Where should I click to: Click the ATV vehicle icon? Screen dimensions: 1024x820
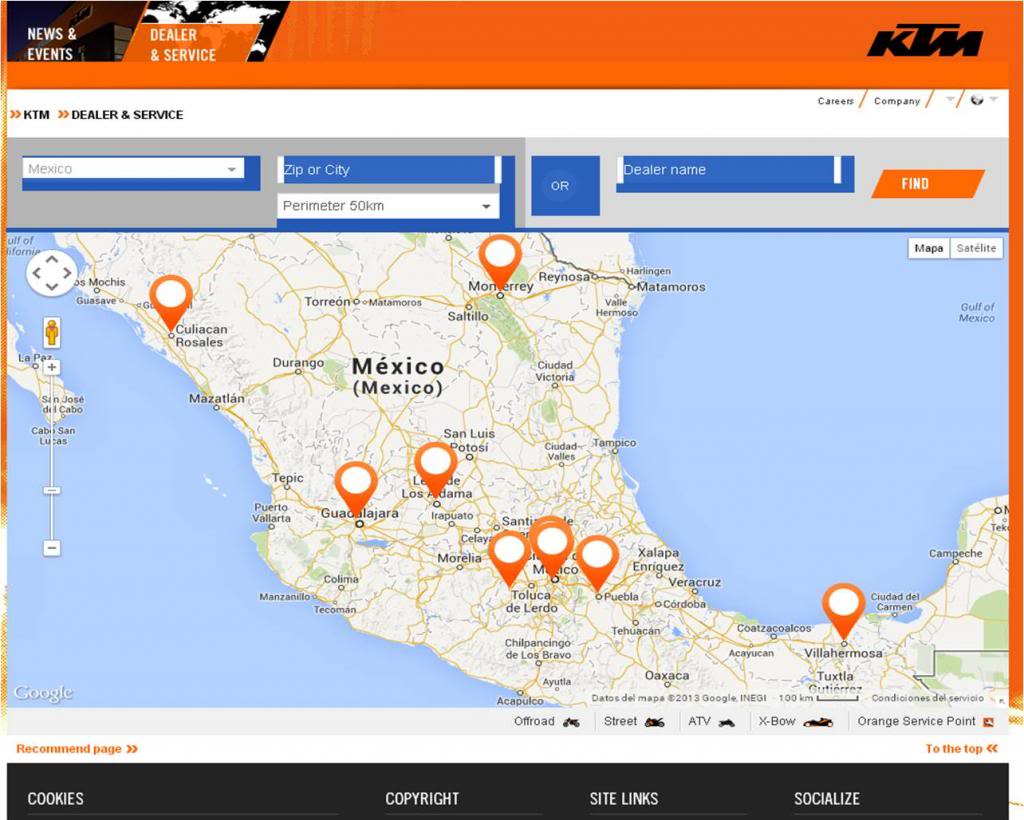point(726,722)
